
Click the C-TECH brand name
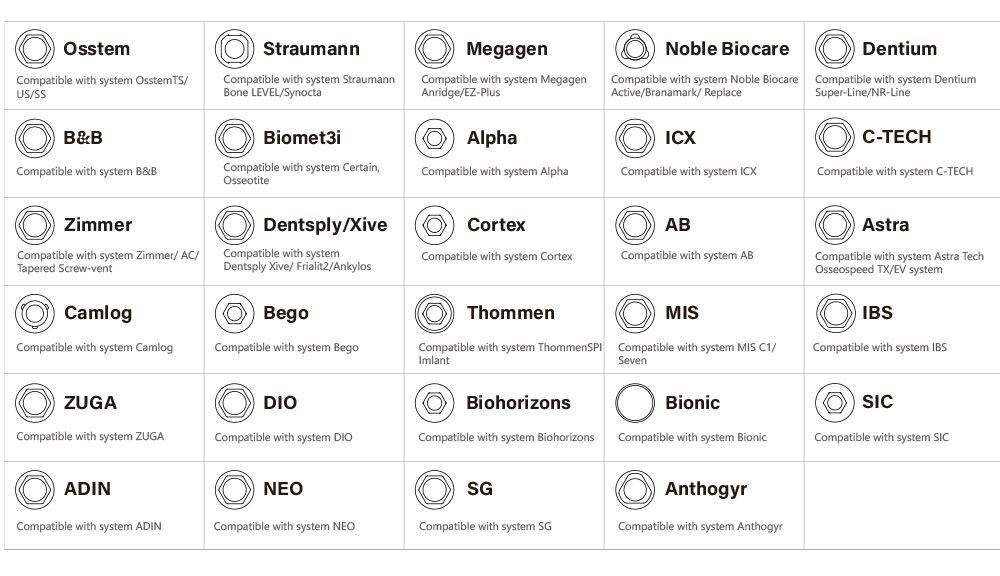[896, 137]
